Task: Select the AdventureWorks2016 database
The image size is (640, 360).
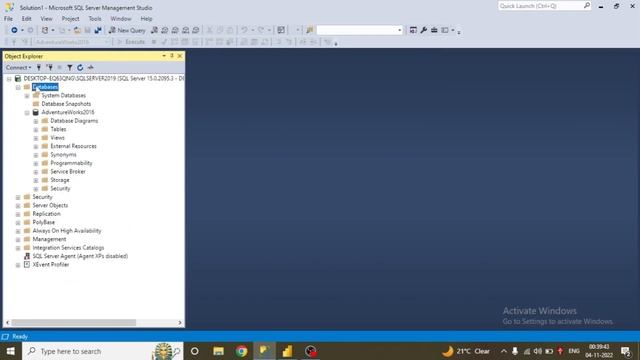Action: tap(68, 112)
